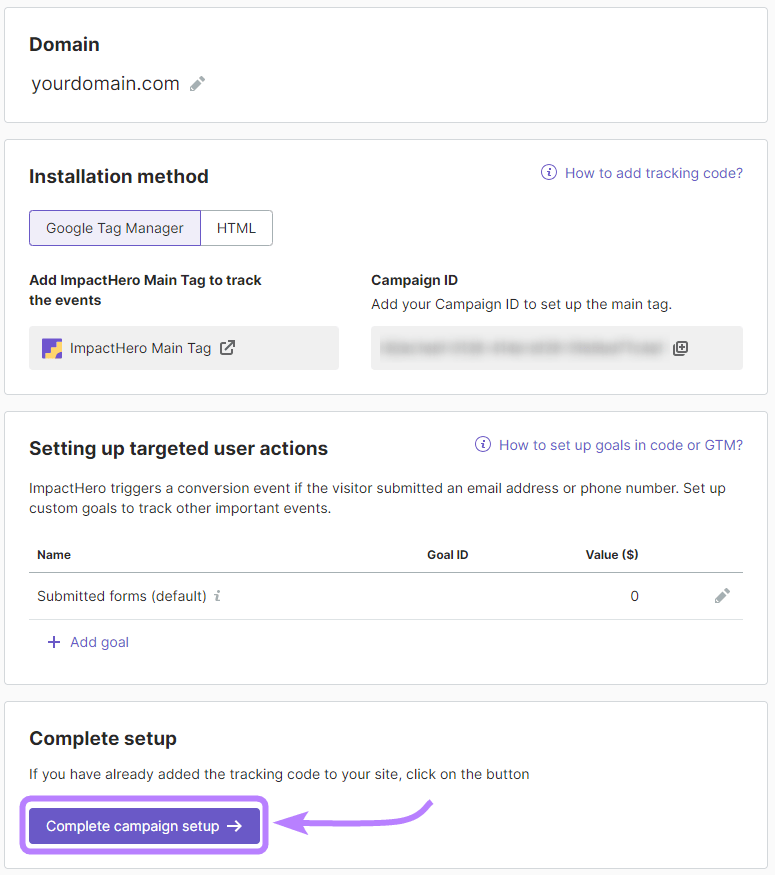View info about the Submitted forms default goal
The width and height of the screenshot is (775, 875).
[x=218, y=596]
